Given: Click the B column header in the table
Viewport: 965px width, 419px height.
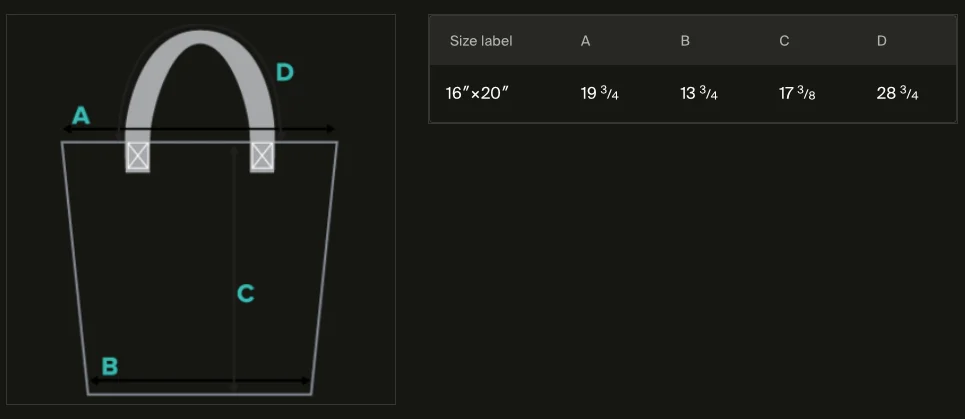Looking at the screenshot, I should (685, 41).
